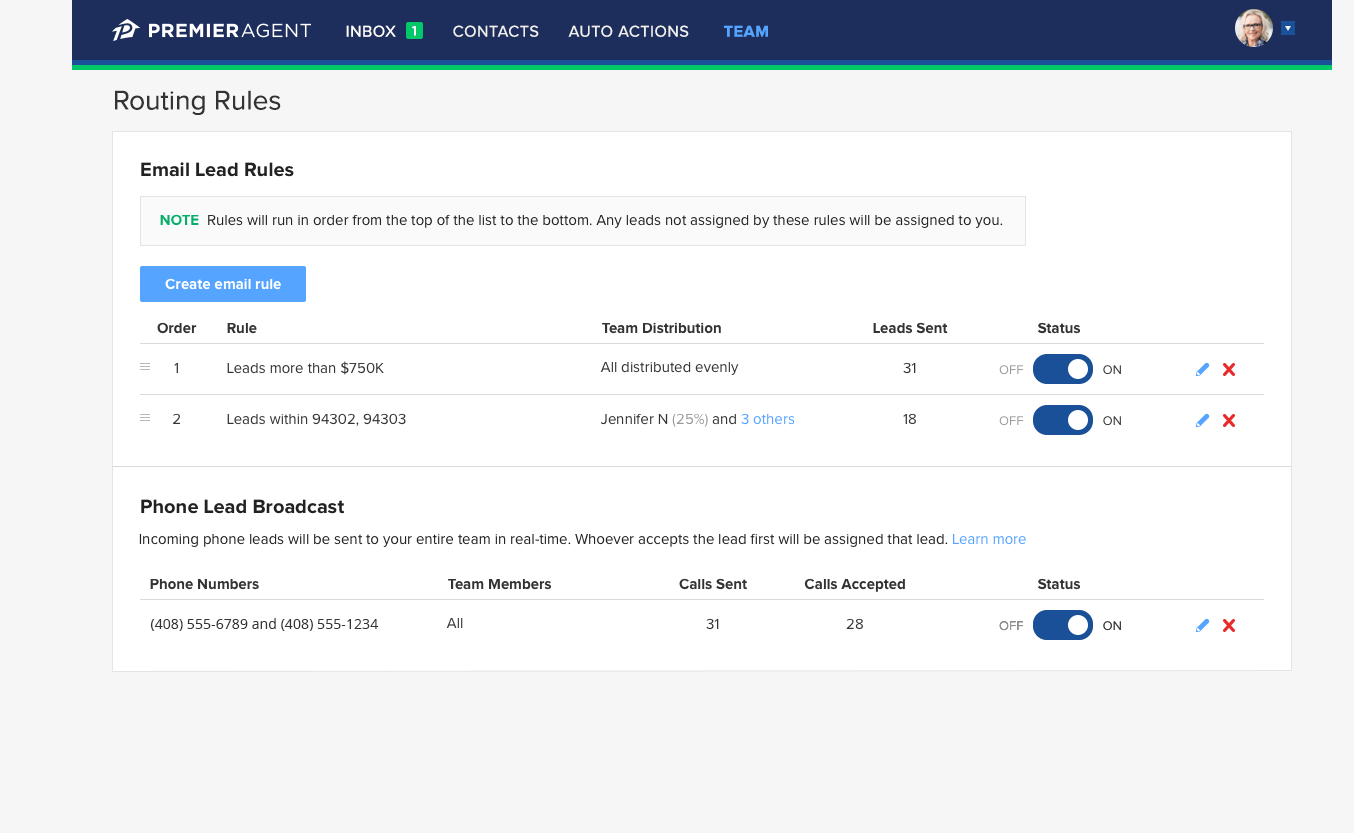The image size is (1354, 833).
Task: Delete the "Leads within 94302, 94303" rule
Action: point(1229,420)
